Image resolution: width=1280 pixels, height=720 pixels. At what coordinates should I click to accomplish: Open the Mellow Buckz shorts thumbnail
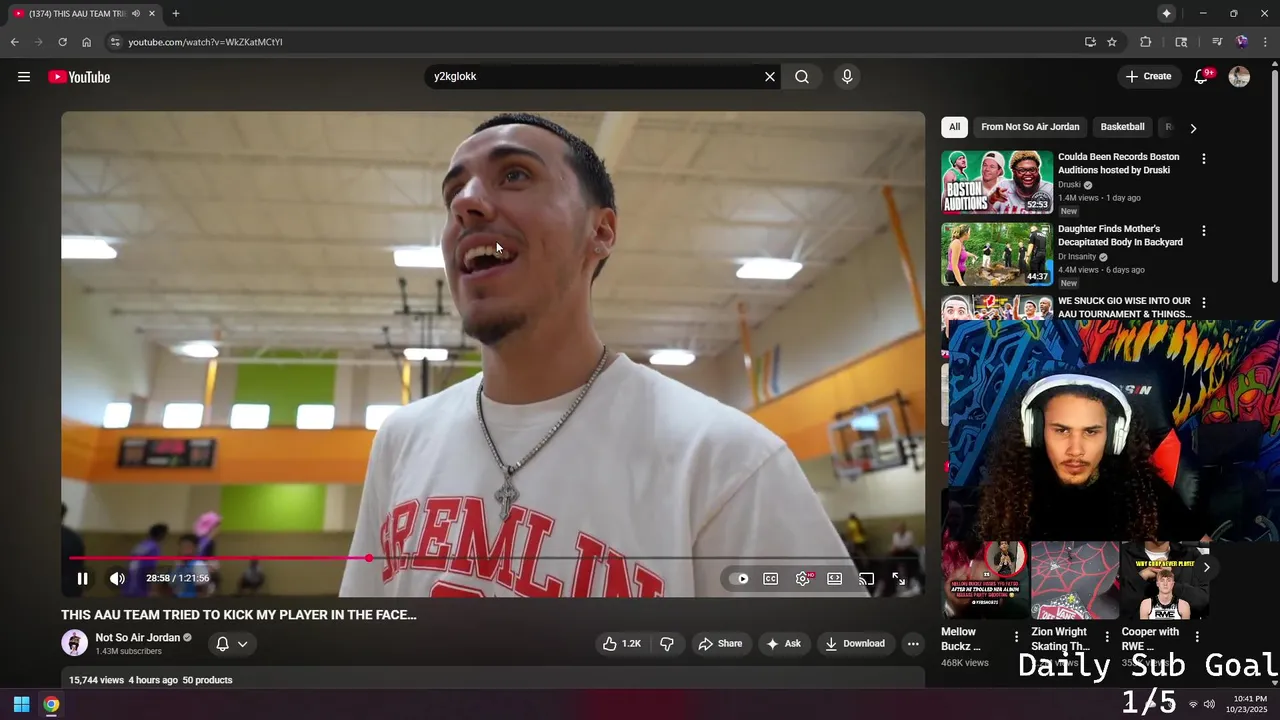click(x=984, y=580)
